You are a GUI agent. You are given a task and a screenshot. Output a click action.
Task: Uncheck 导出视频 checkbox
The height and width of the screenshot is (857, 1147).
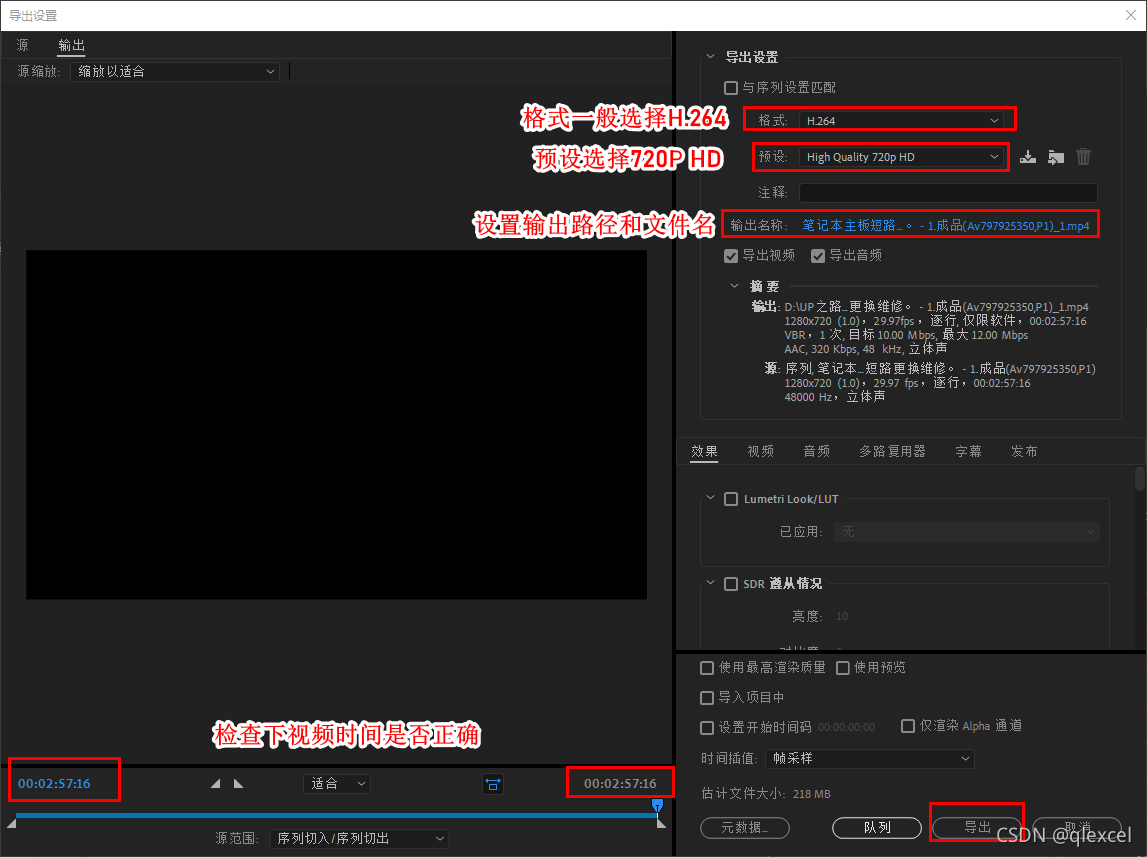tap(731, 255)
